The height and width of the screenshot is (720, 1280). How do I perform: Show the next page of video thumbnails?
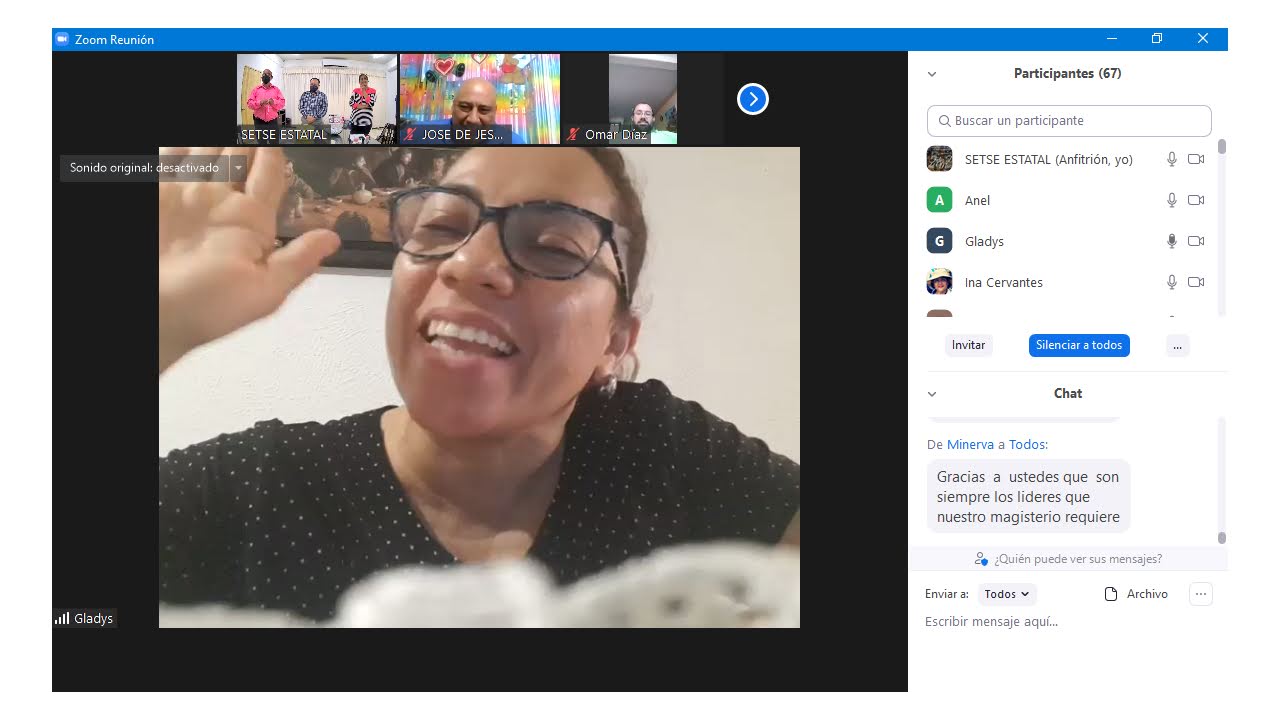(753, 99)
